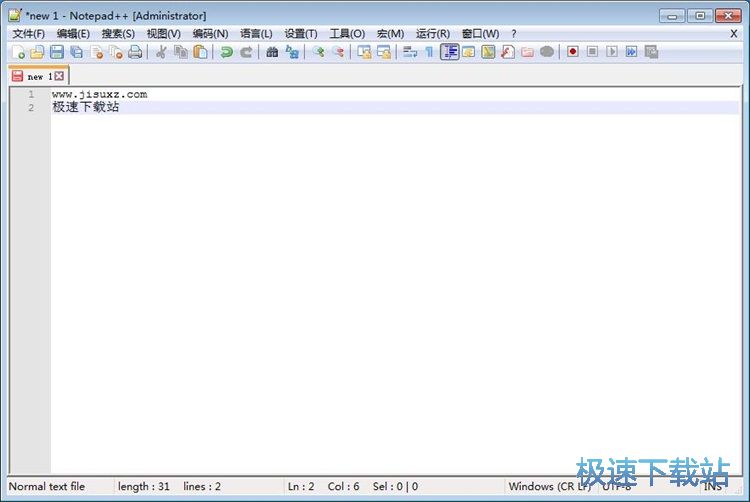Click the Close All documents icon

(116, 52)
